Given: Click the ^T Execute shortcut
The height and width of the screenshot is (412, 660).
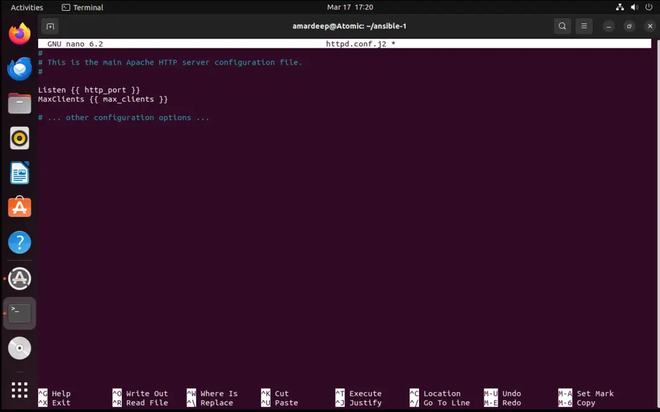Looking at the screenshot, I should [359, 393].
